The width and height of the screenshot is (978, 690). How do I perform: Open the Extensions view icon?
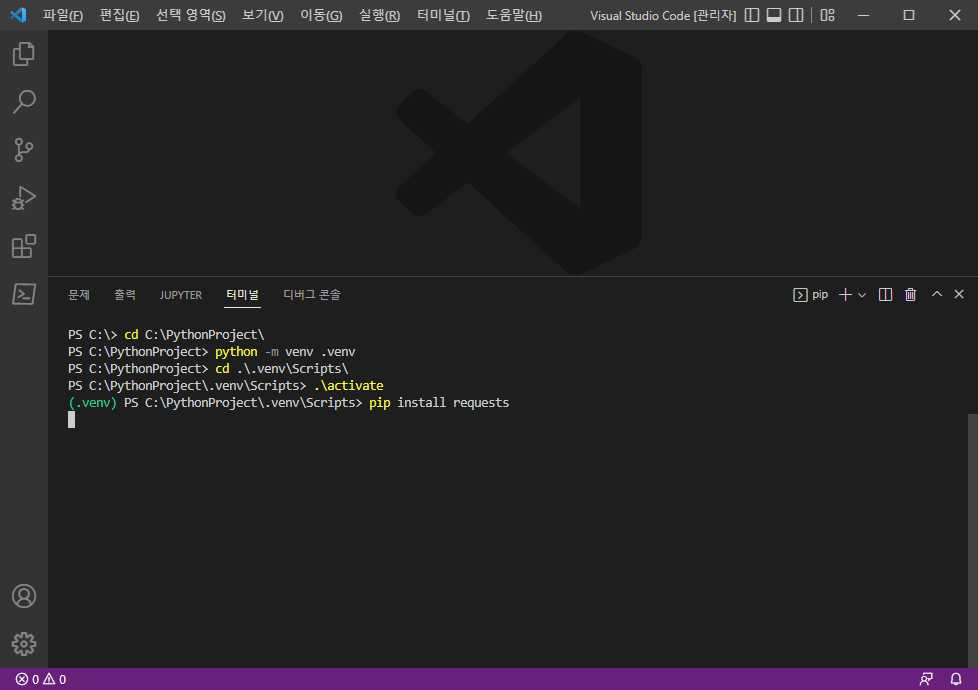[x=24, y=246]
